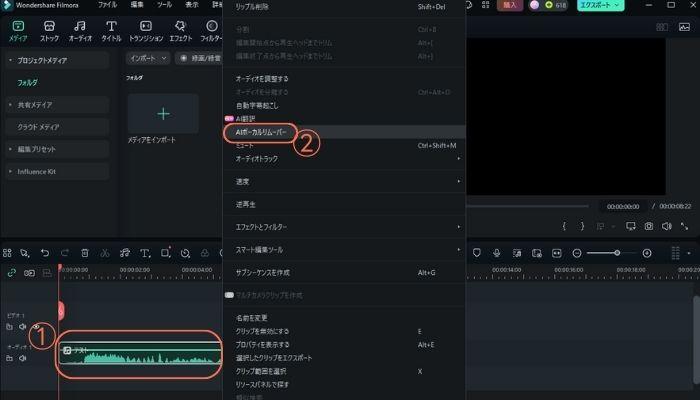Screen dimensions: 700x400
Task: Choose AI翻訳 from context menu
Action: click(x=344, y=119)
